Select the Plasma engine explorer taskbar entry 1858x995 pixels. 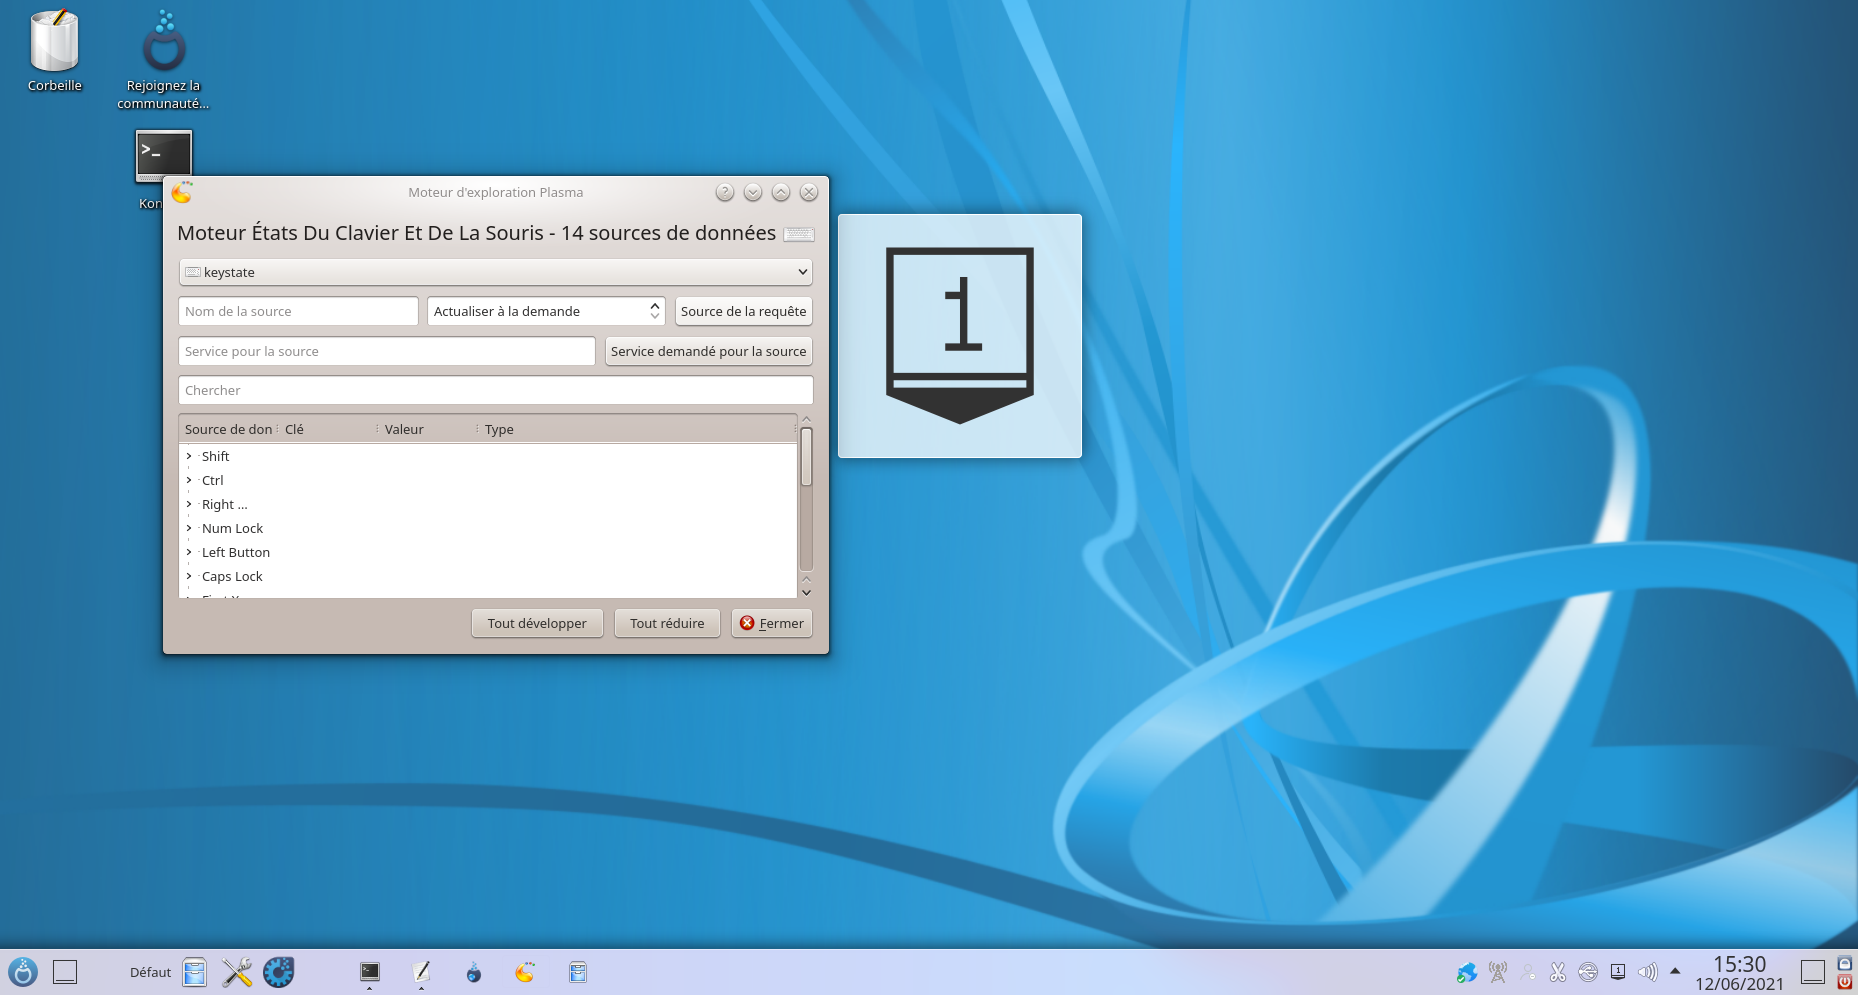[525, 972]
